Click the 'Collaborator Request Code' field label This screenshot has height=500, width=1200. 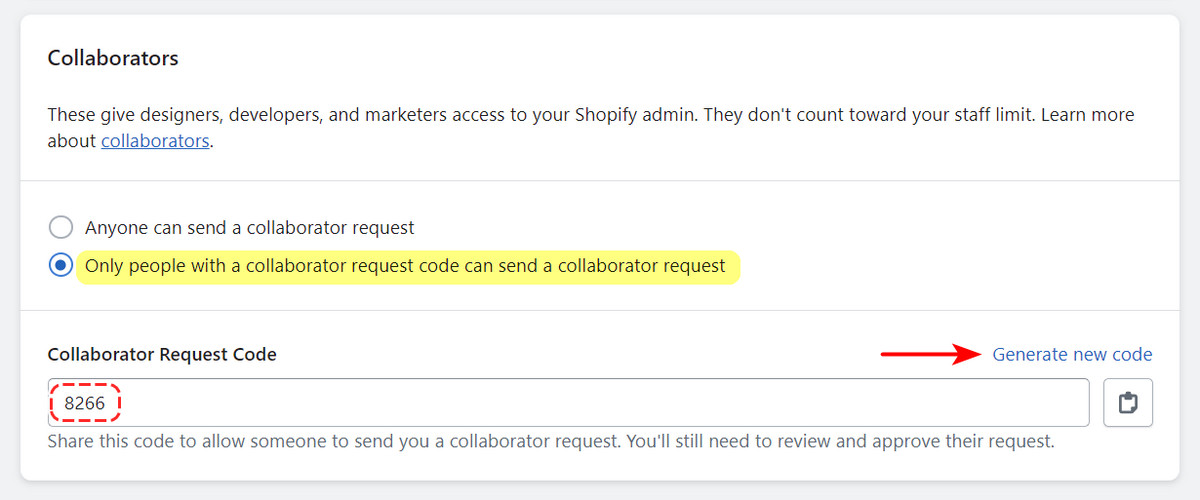click(162, 354)
